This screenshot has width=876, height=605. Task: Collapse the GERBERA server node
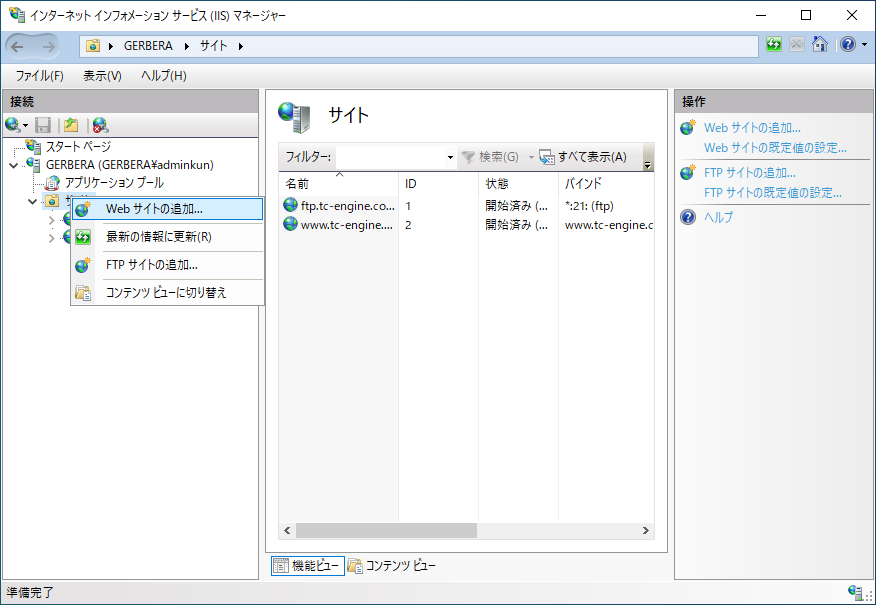coord(13,165)
